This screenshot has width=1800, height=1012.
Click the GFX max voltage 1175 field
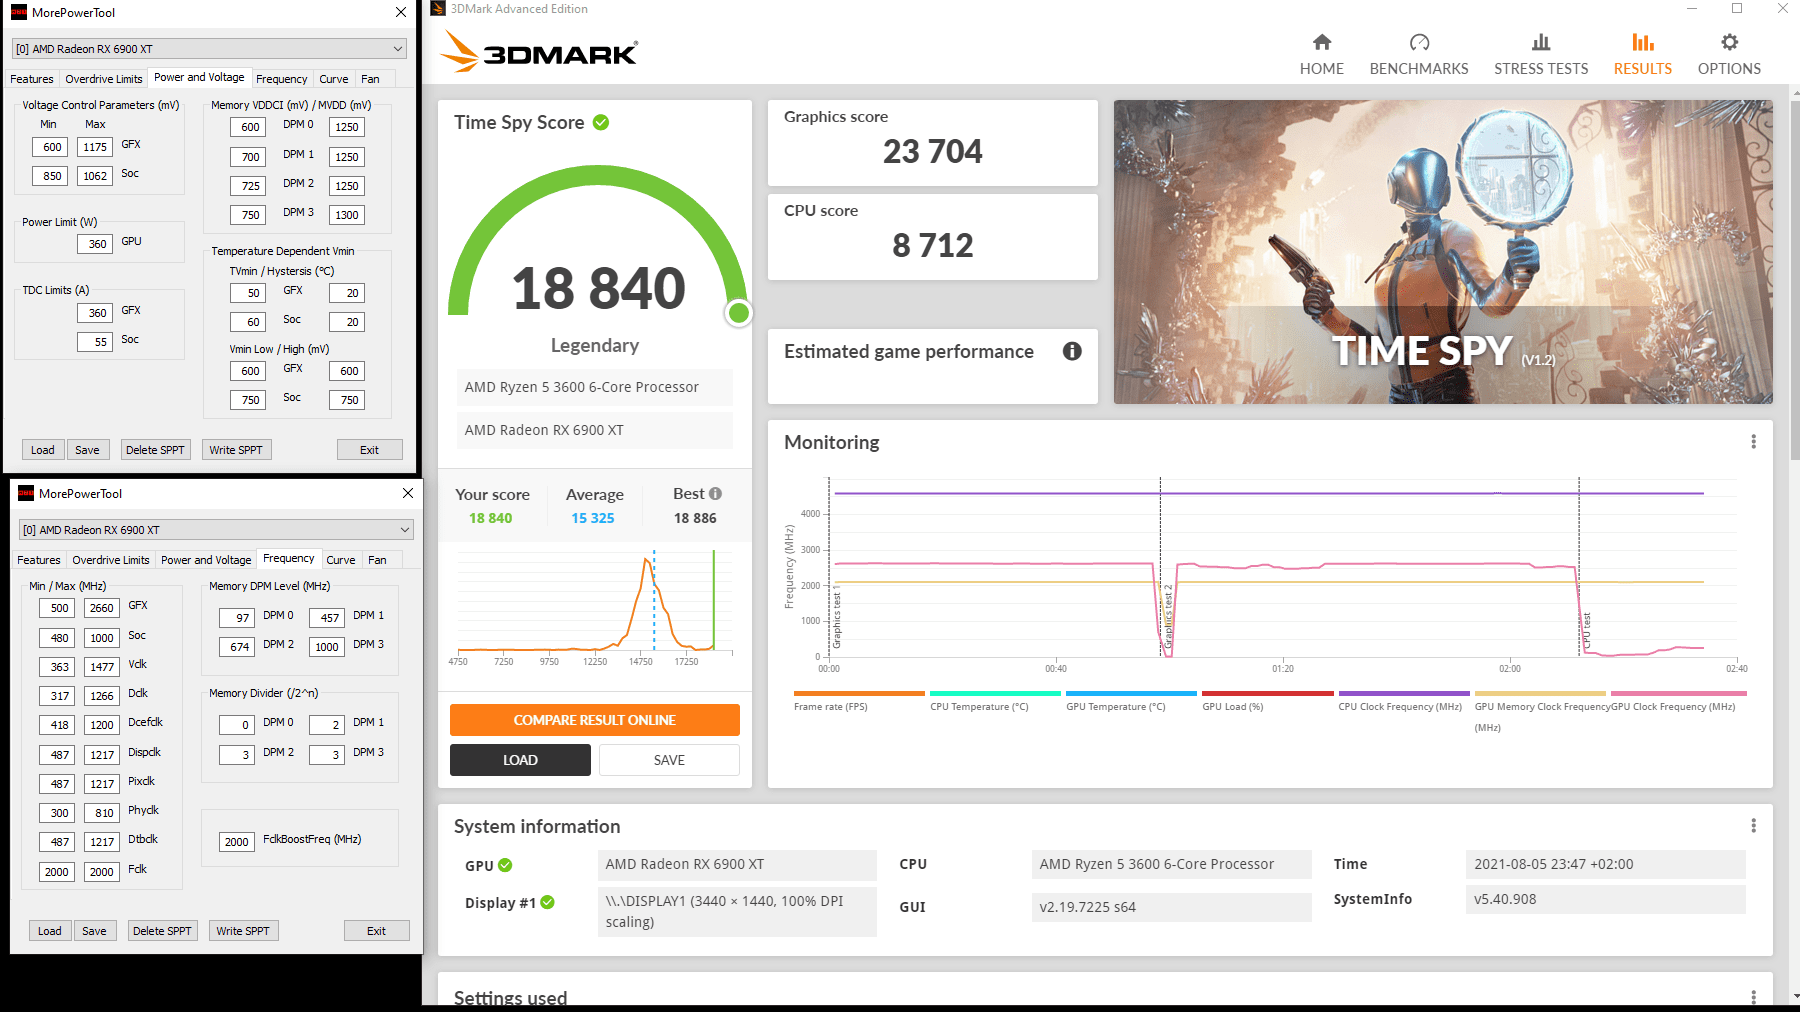click(94, 147)
